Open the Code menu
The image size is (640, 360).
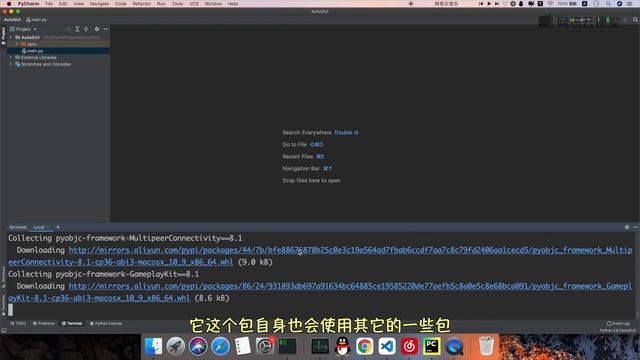[120, 4]
